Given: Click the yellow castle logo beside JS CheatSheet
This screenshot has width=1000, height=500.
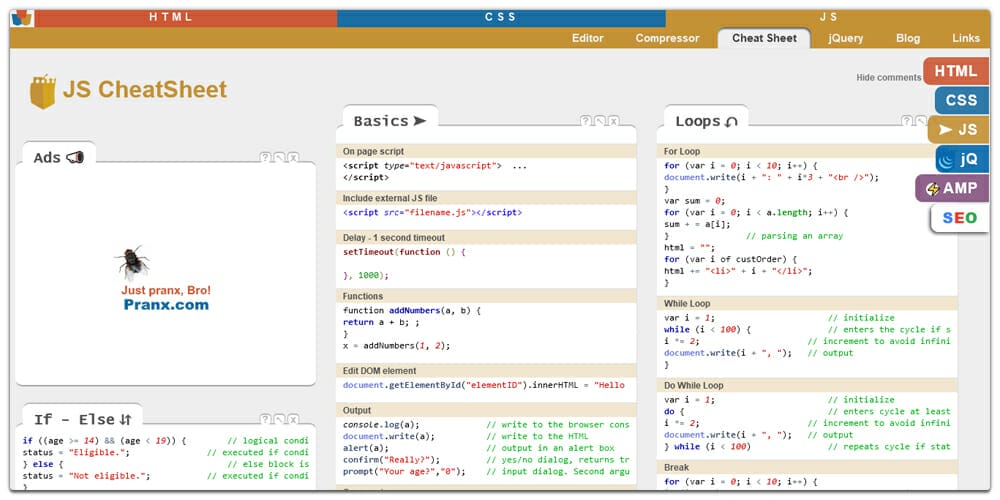Looking at the screenshot, I should coord(43,91).
